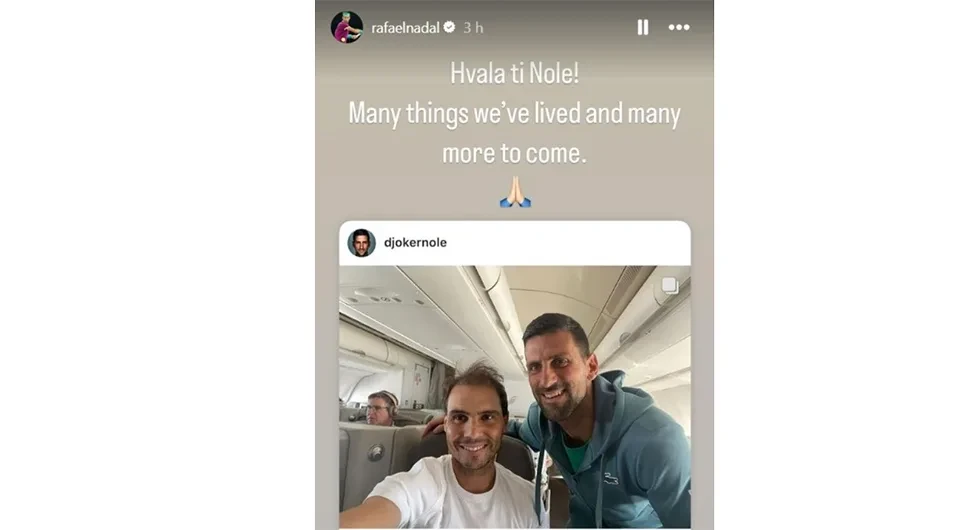The height and width of the screenshot is (530, 970).
Task: Click the background passenger wearing headphones
Action: pos(380,408)
